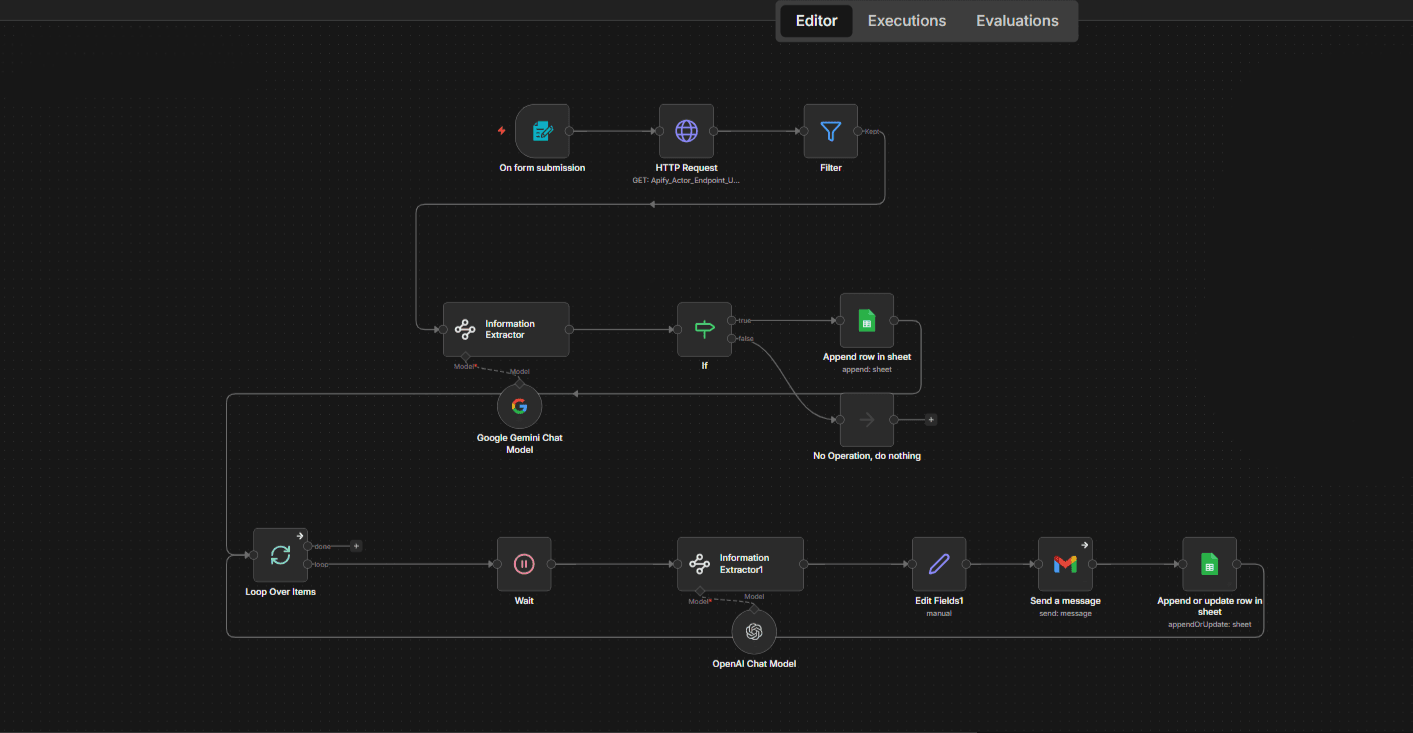Select the Editor tab
1413x733 pixels.
pos(815,20)
